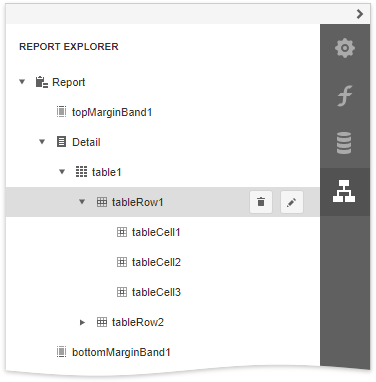Viewport: 376px width, 382px height.
Task: Select tableCell2 in the tree
Action: click(x=156, y=262)
